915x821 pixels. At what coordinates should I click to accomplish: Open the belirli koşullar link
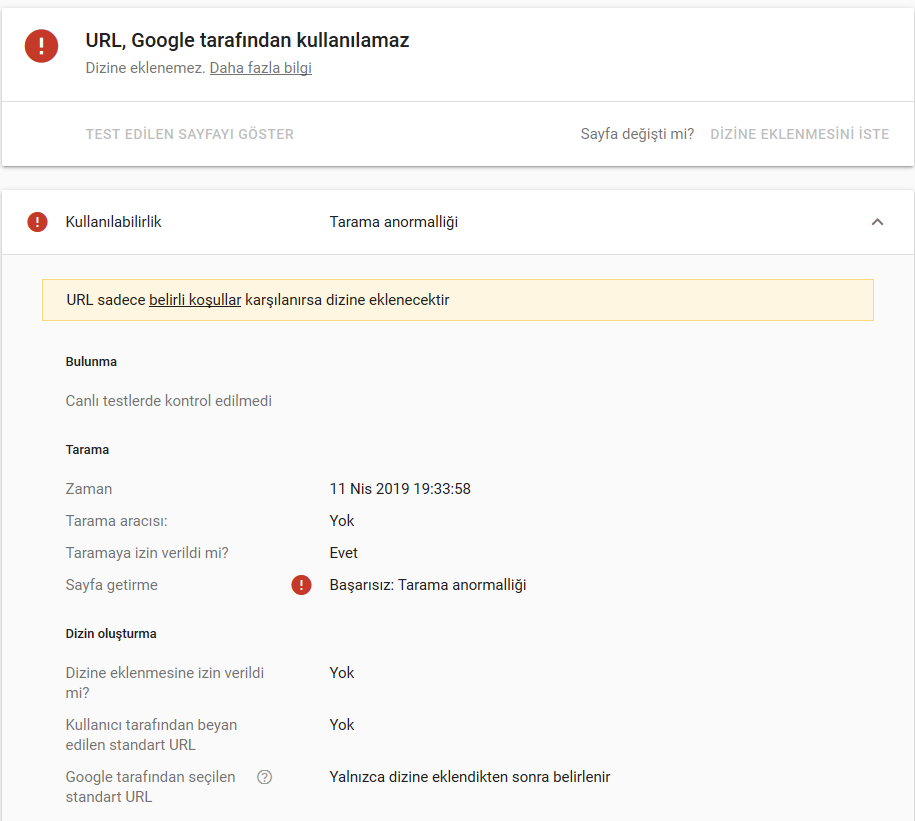(195, 300)
